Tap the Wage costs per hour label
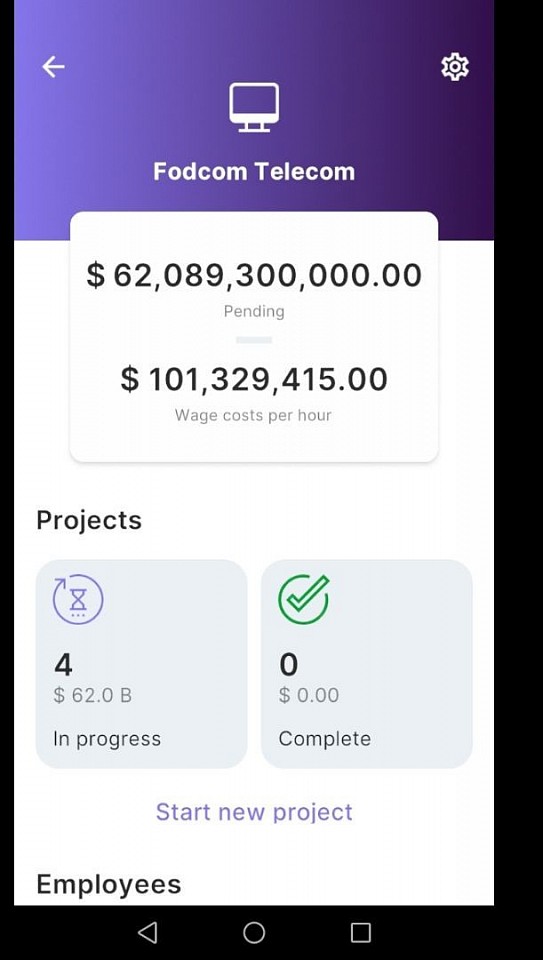This screenshot has width=543, height=960. [253, 415]
